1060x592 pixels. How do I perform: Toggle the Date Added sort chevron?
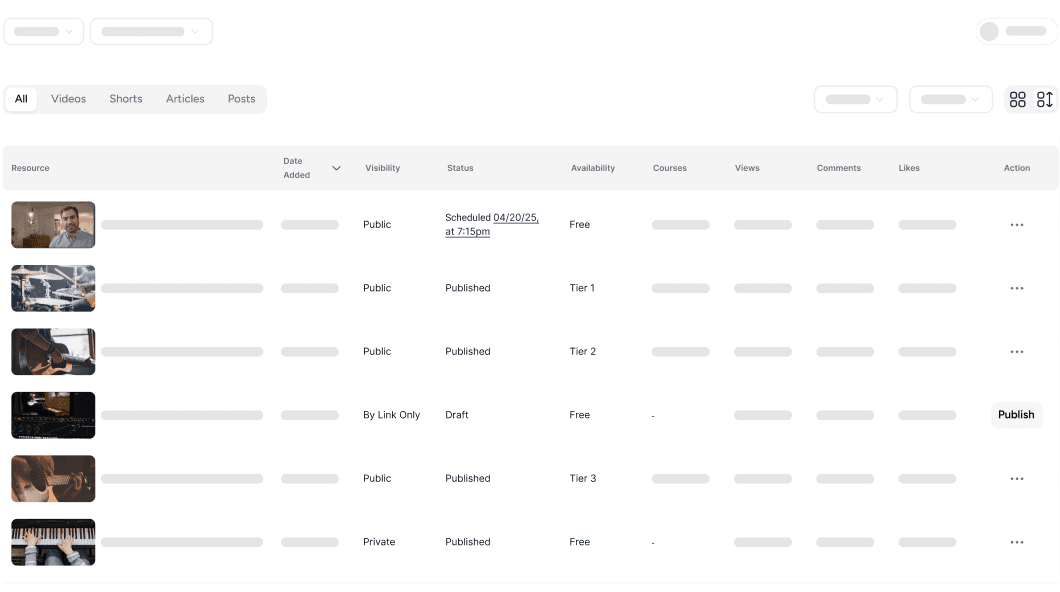(x=336, y=168)
